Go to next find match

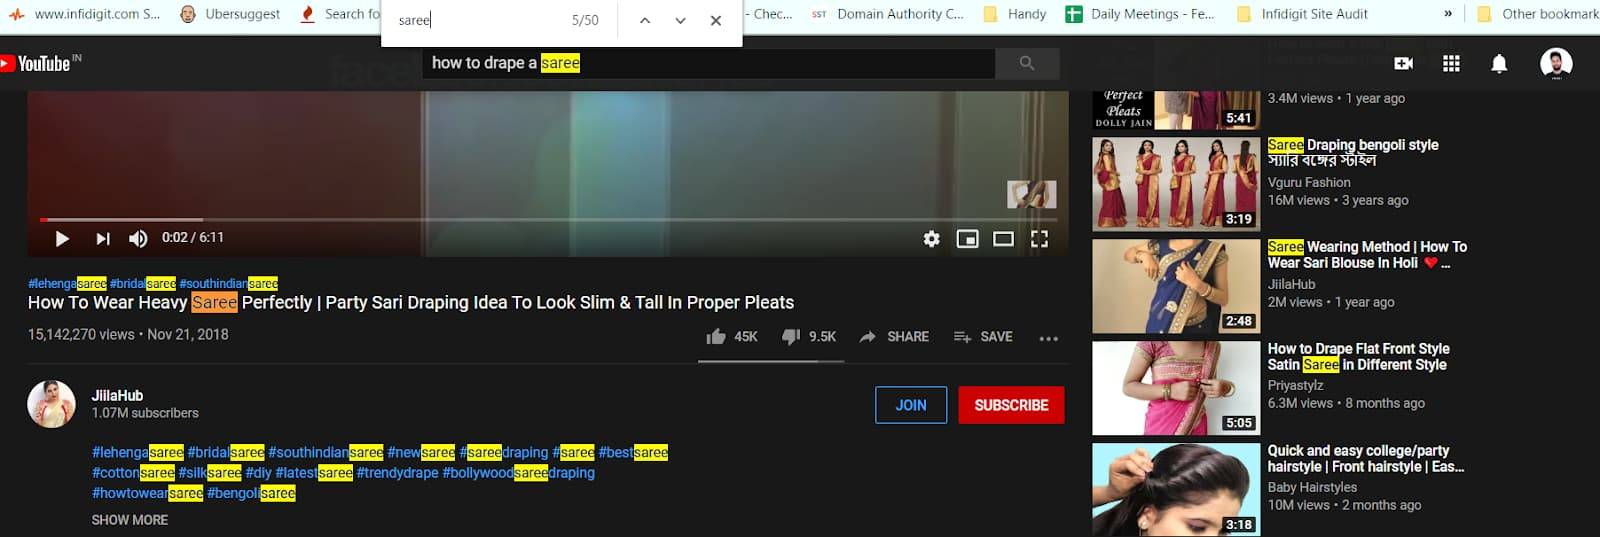[x=680, y=20]
